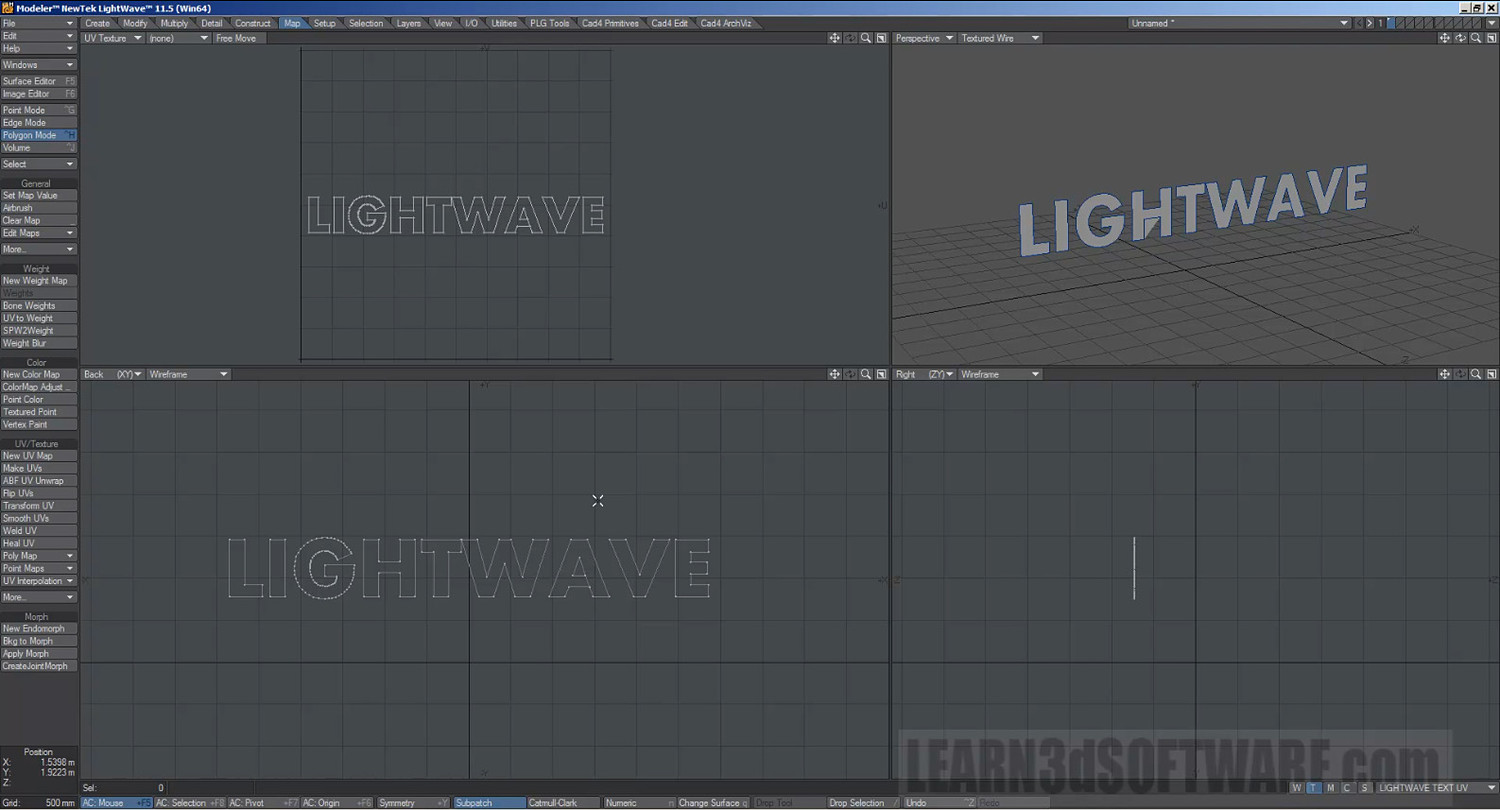Switch to the Setup ribbon tab
Viewport: 1500px width, 810px height.
click(325, 22)
